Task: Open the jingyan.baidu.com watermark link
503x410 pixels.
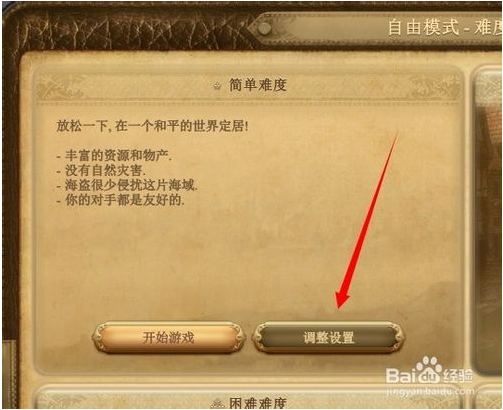Action: click(430, 391)
